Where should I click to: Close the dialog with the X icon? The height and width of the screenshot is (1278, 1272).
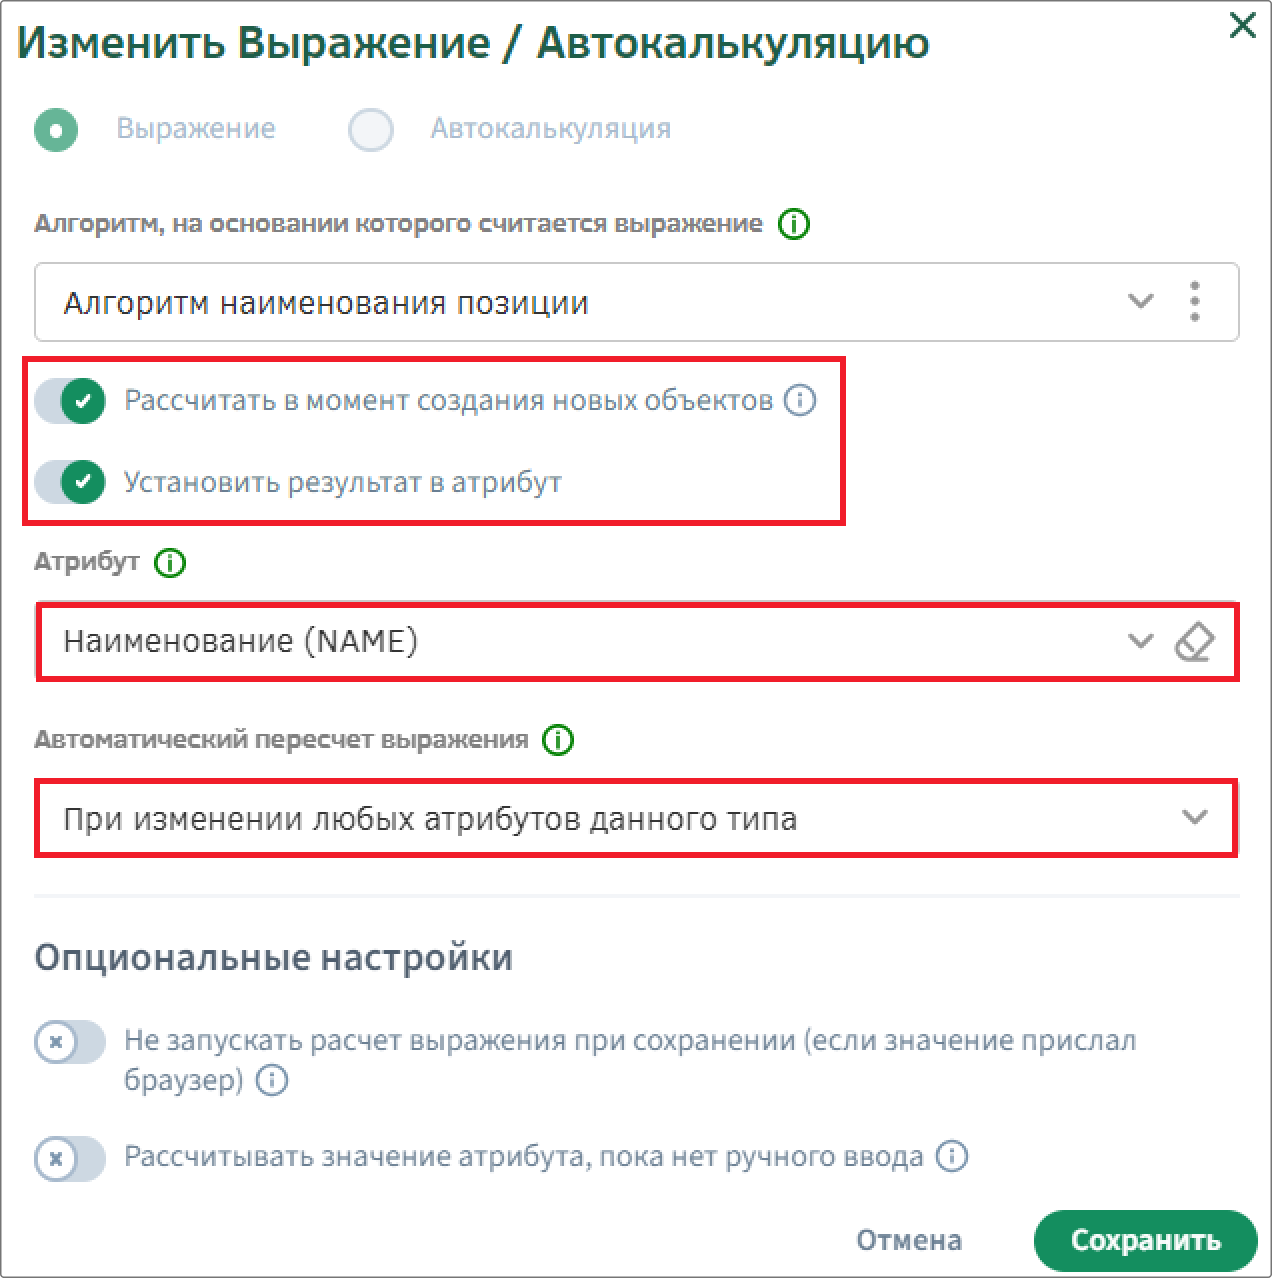point(1242,25)
